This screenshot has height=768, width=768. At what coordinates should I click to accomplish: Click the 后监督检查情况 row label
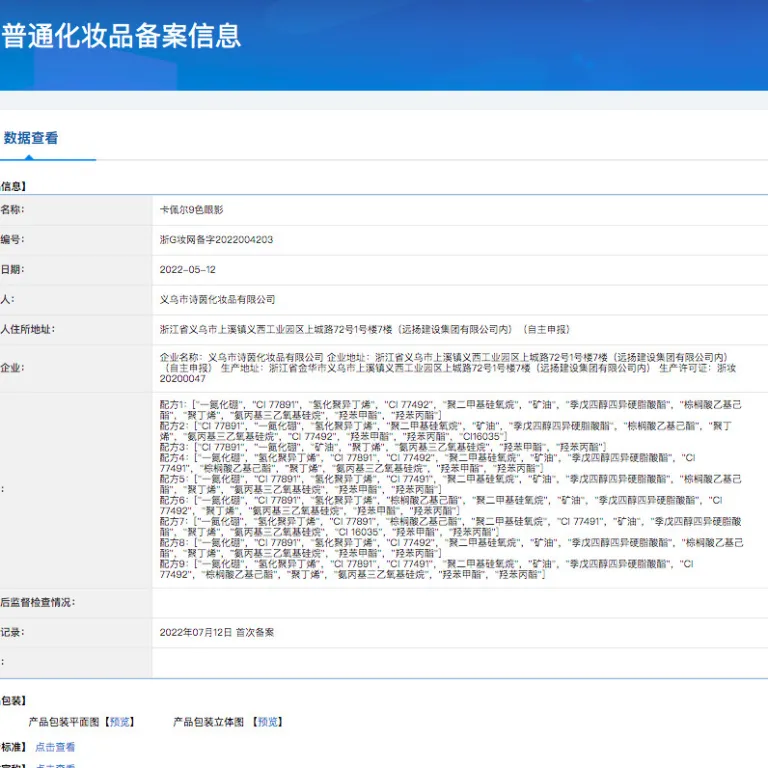[38, 602]
